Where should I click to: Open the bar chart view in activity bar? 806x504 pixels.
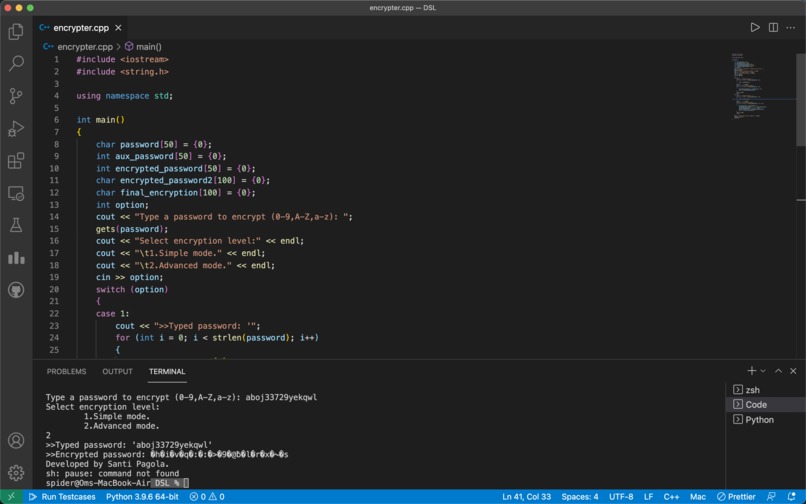[16, 258]
